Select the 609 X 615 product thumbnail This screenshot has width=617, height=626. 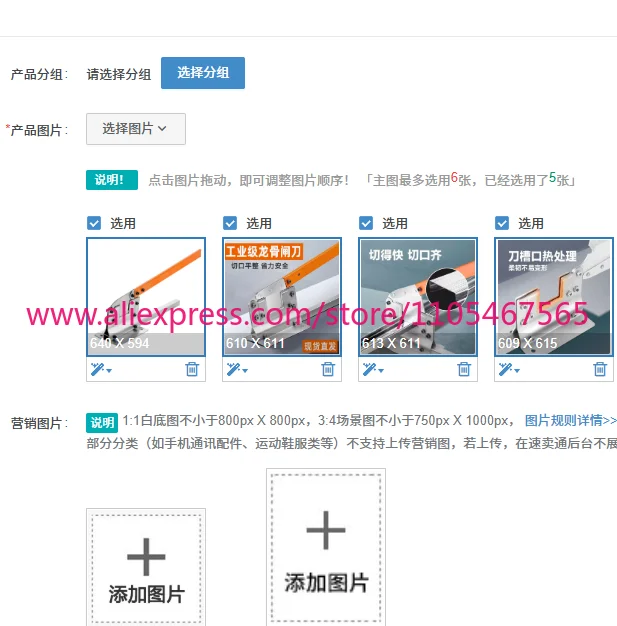point(554,297)
